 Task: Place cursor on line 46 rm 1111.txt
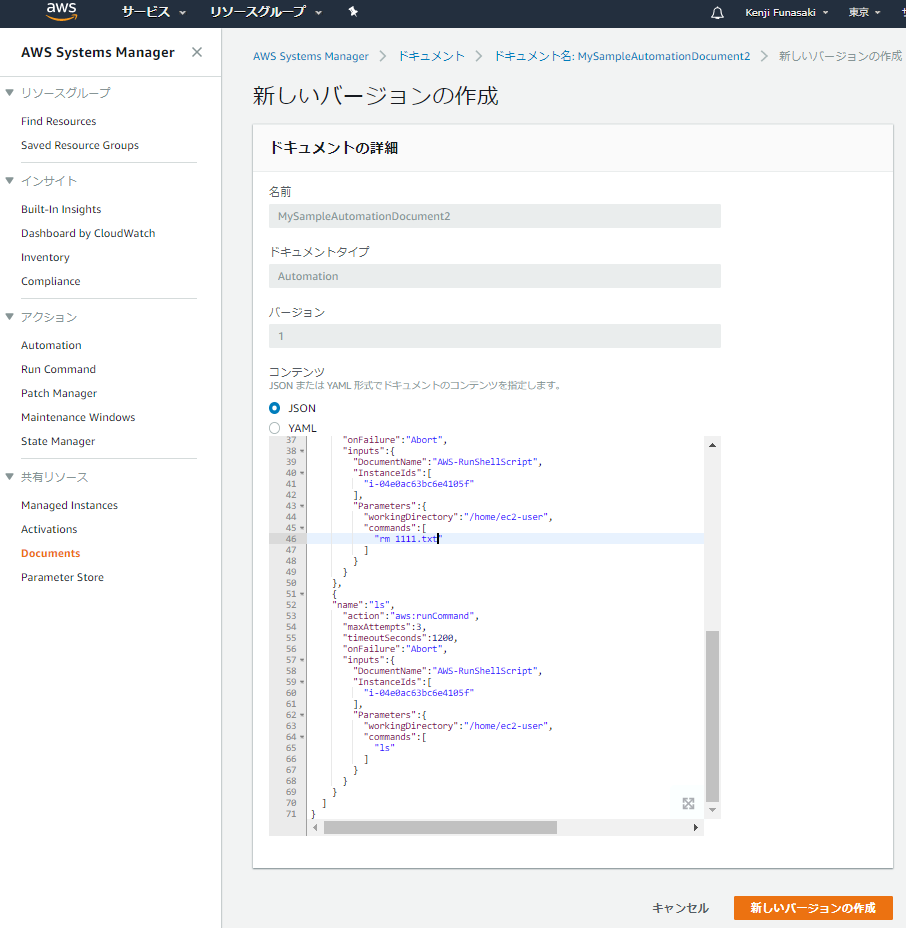(x=408, y=539)
